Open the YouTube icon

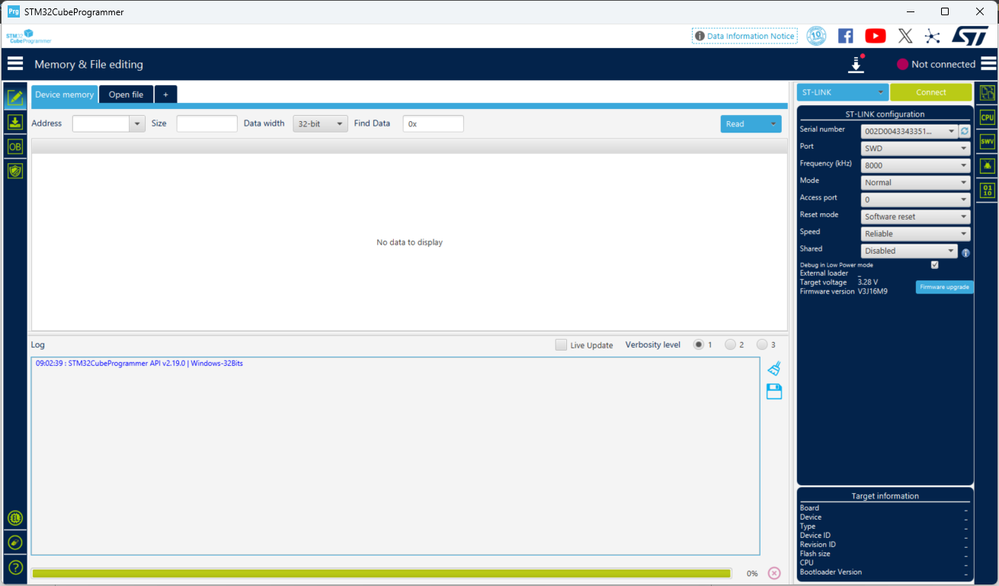tap(875, 36)
